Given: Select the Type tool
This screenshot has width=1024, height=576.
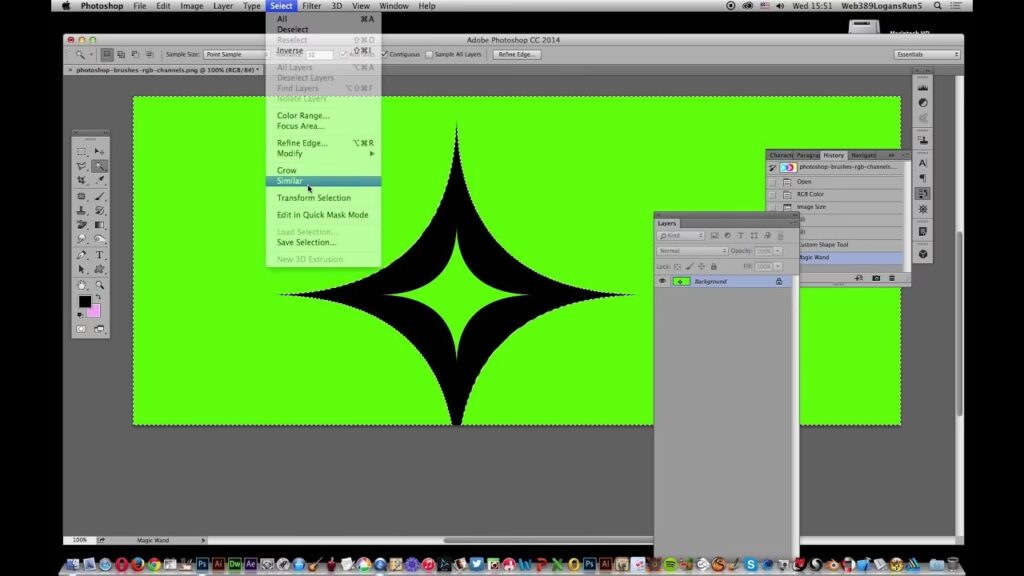Looking at the screenshot, I should [x=100, y=255].
